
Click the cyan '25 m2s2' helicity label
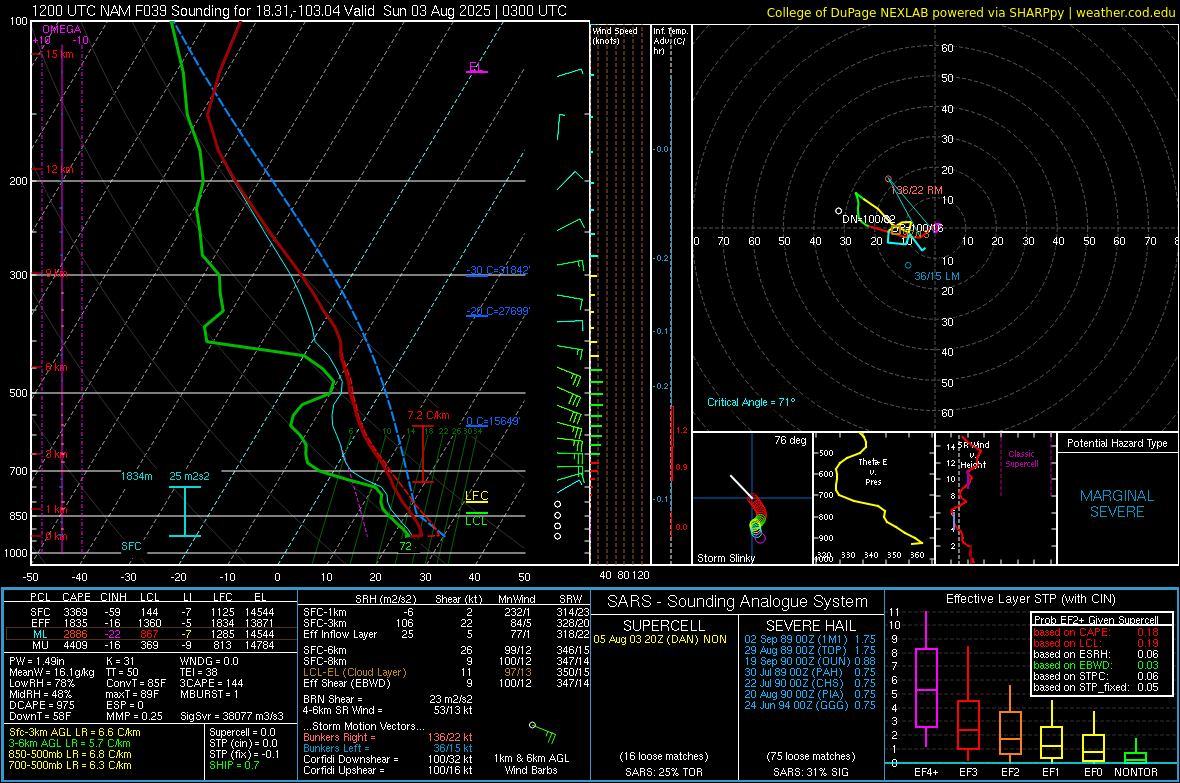(x=190, y=477)
